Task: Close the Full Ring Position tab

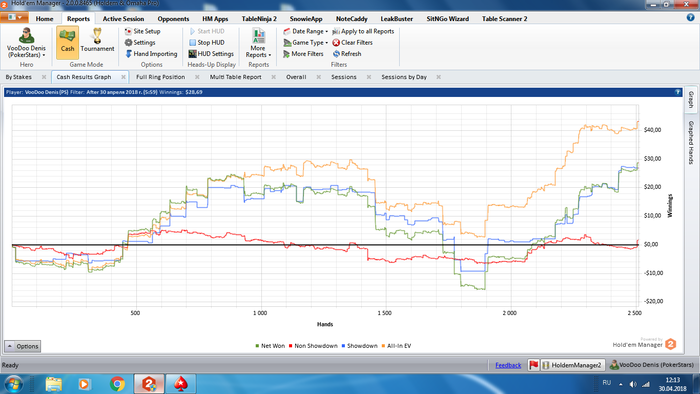Action: (x=197, y=77)
